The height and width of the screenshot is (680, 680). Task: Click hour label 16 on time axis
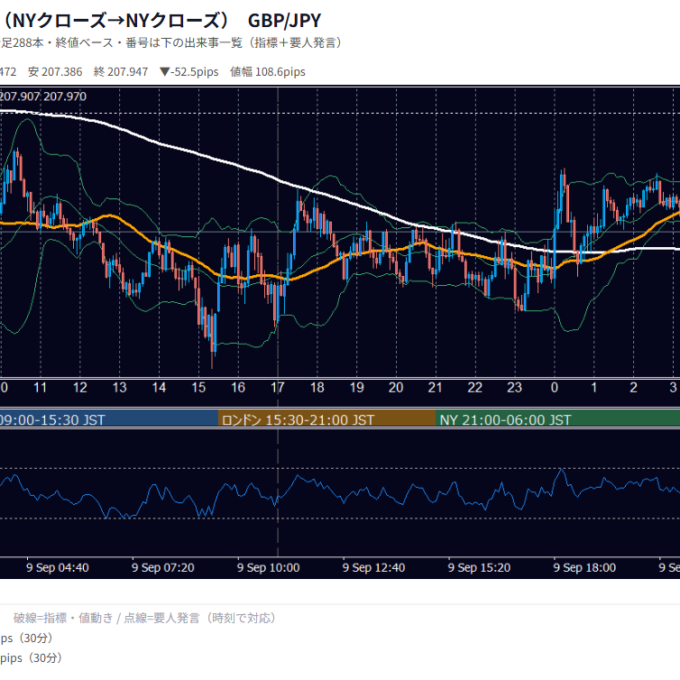point(238,387)
